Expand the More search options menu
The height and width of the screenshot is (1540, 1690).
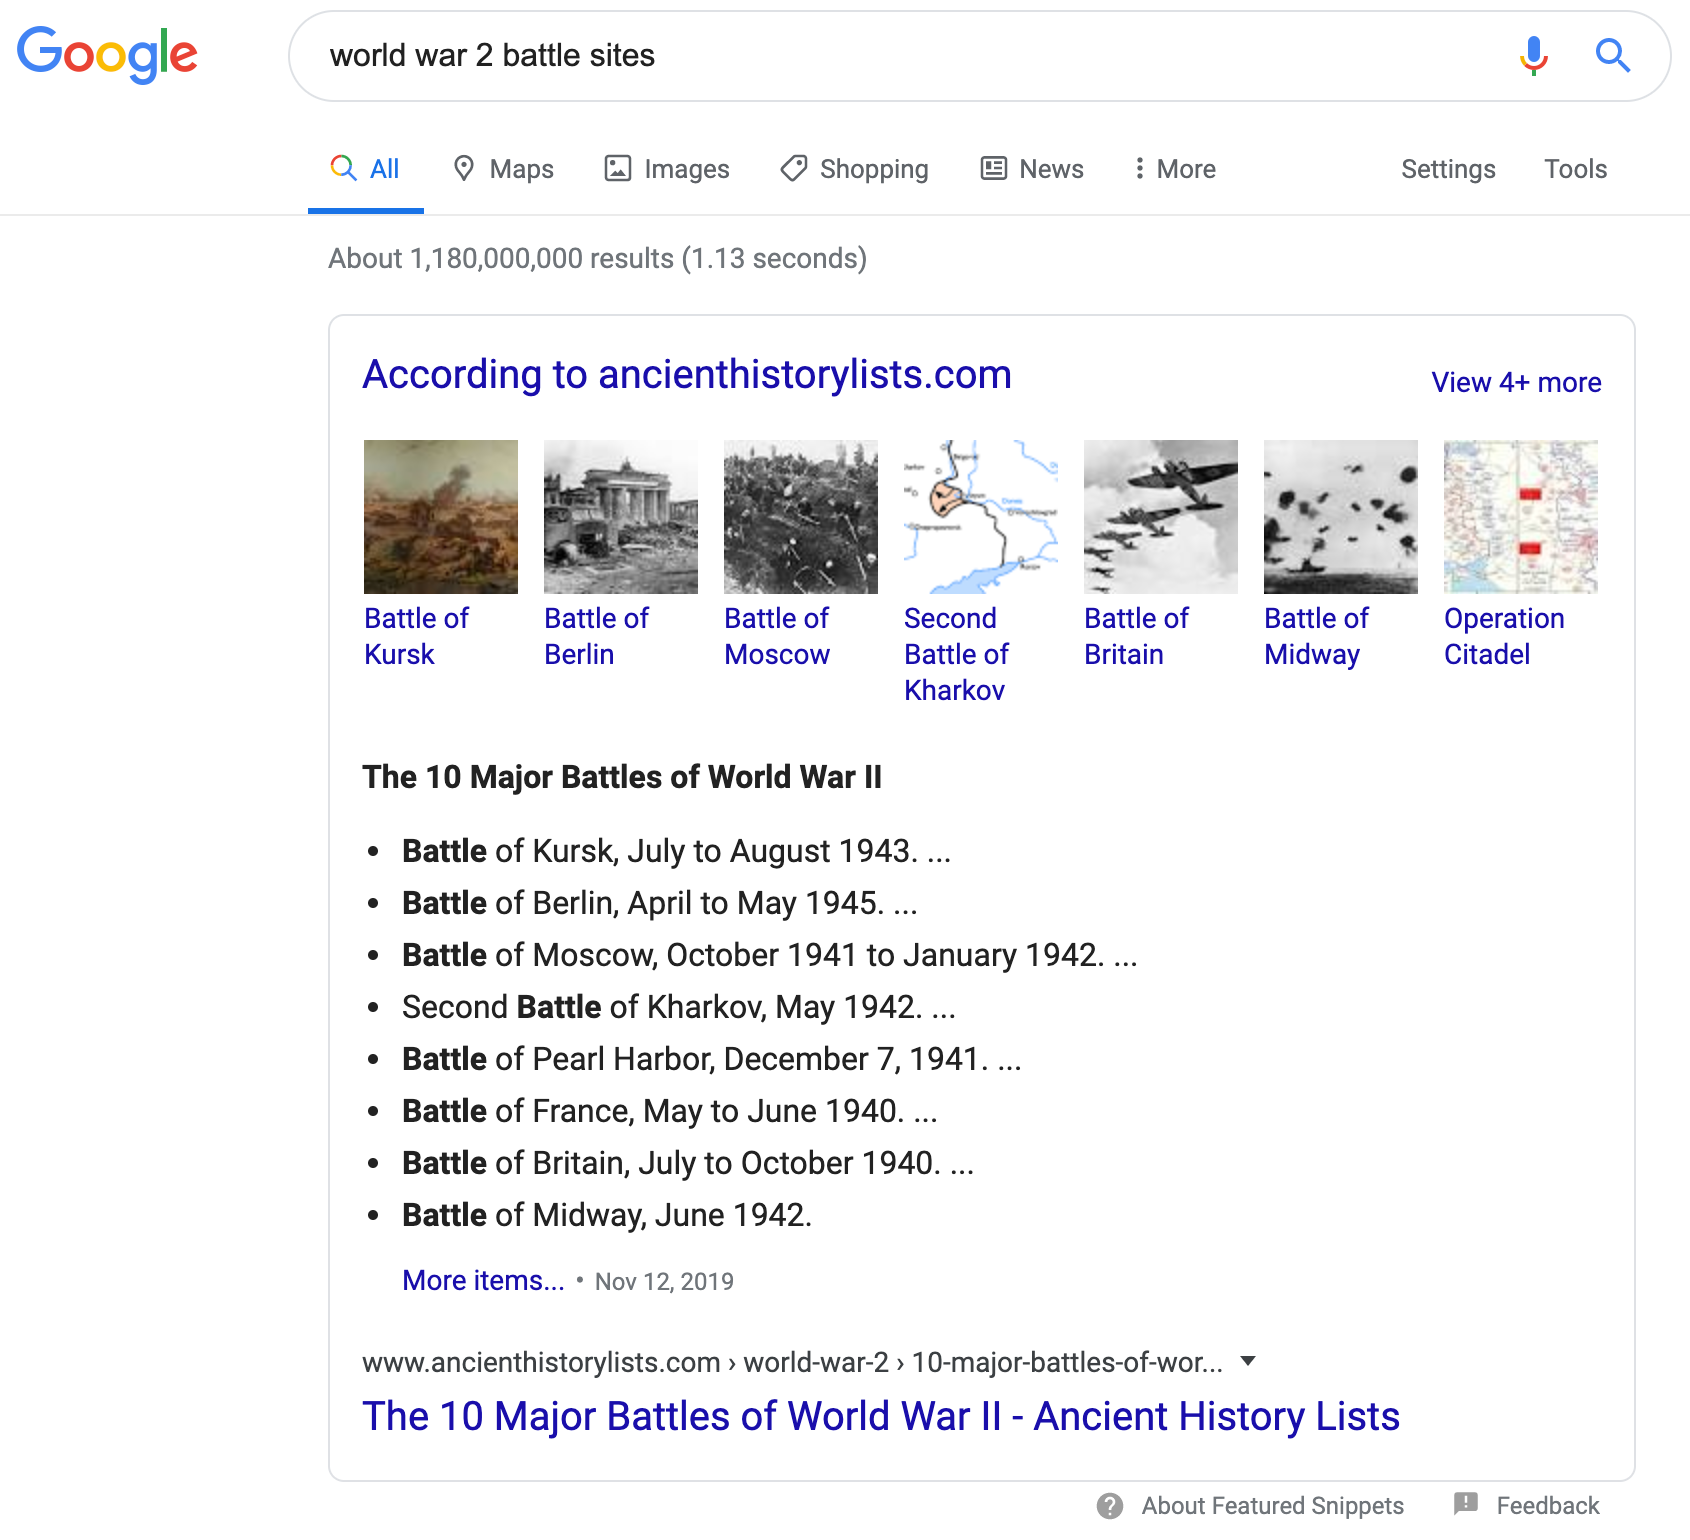1174,169
